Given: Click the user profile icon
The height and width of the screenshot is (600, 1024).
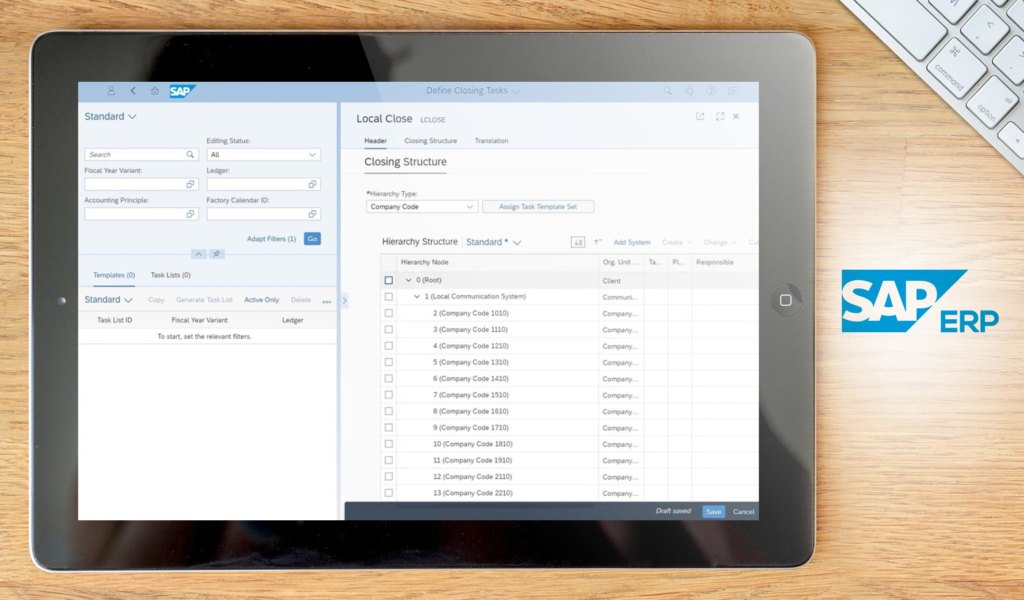Looking at the screenshot, I should click(x=110, y=90).
